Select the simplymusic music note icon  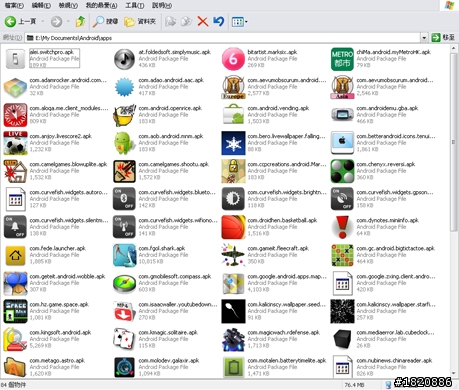tap(124, 59)
